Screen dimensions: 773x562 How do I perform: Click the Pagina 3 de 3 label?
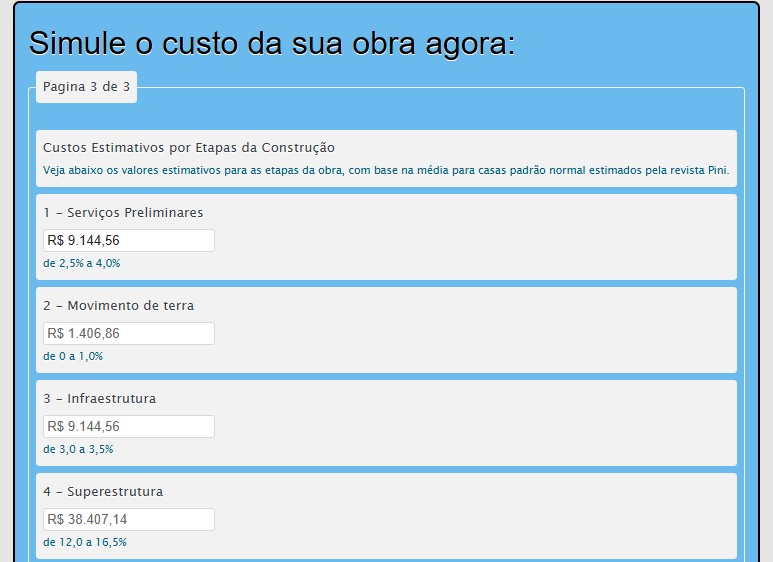(86, 87)
